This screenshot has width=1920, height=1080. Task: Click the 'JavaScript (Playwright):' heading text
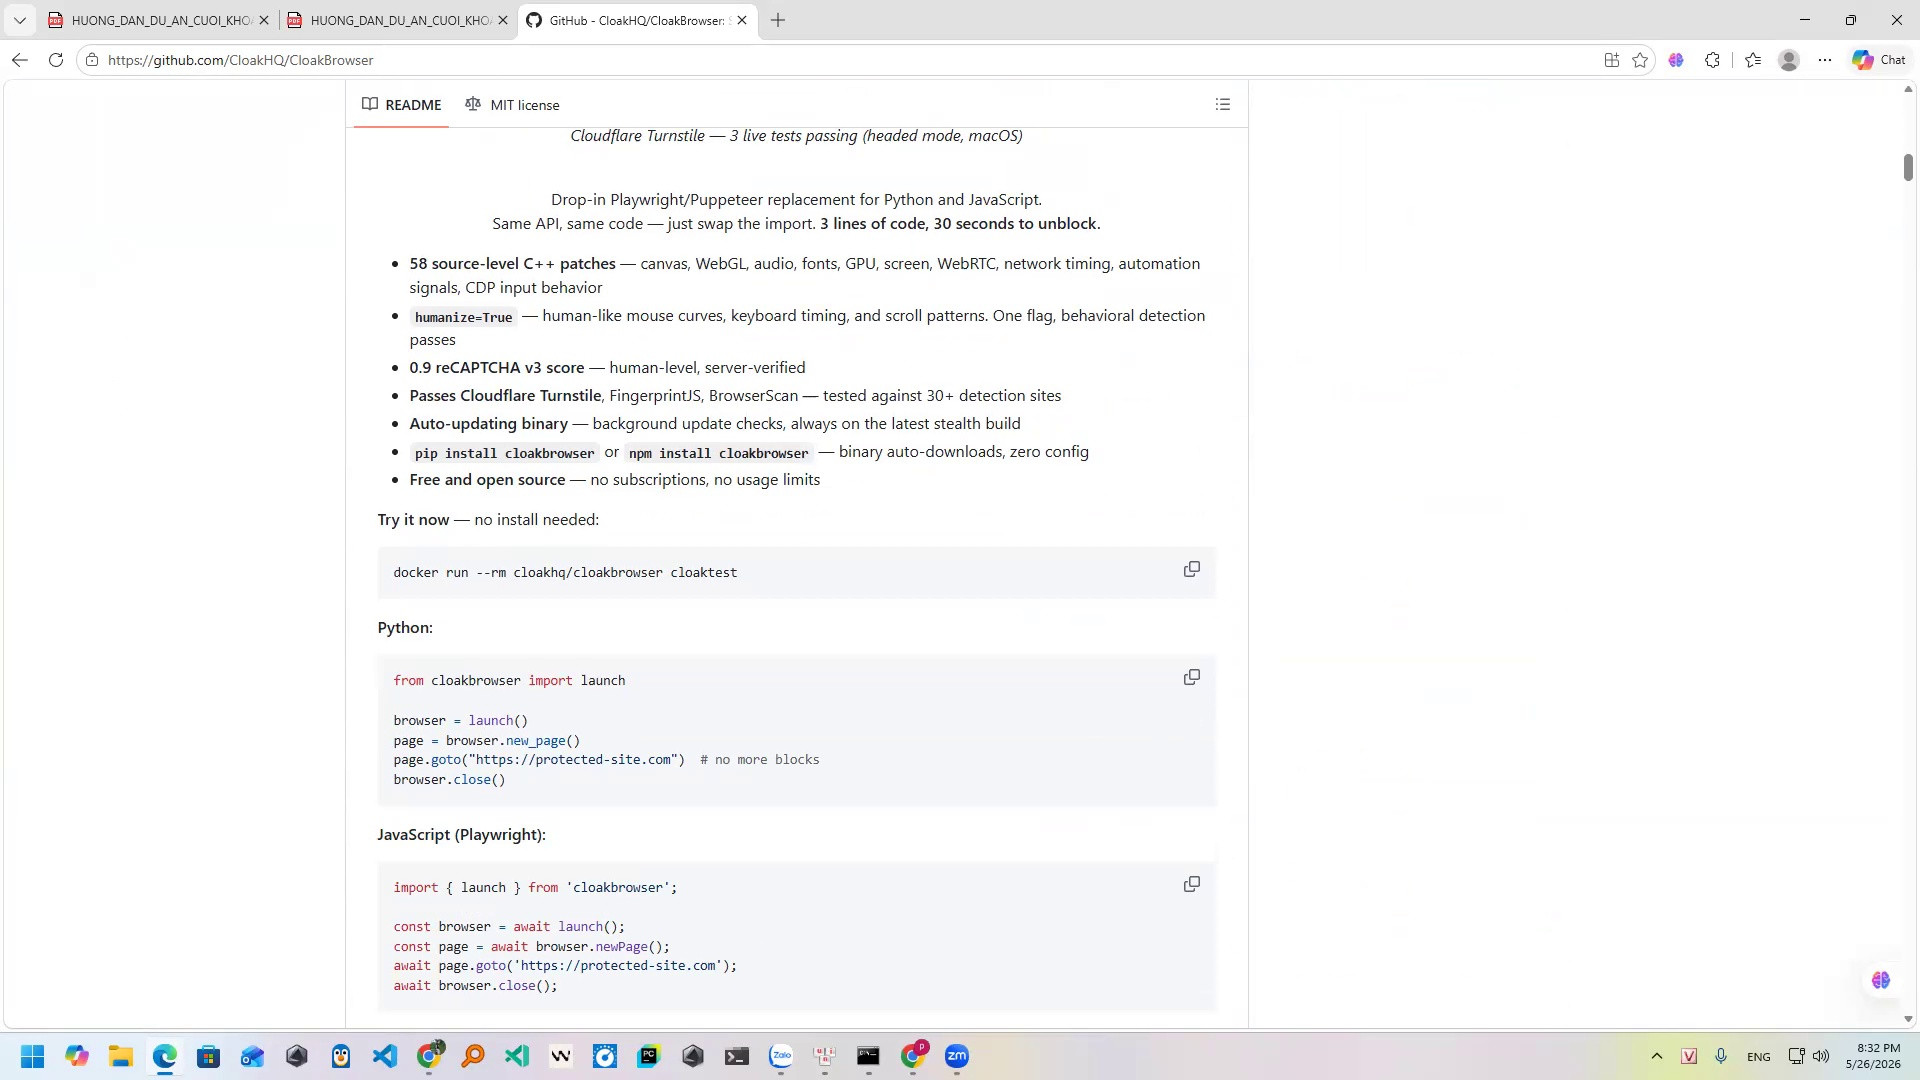point(462,835)
